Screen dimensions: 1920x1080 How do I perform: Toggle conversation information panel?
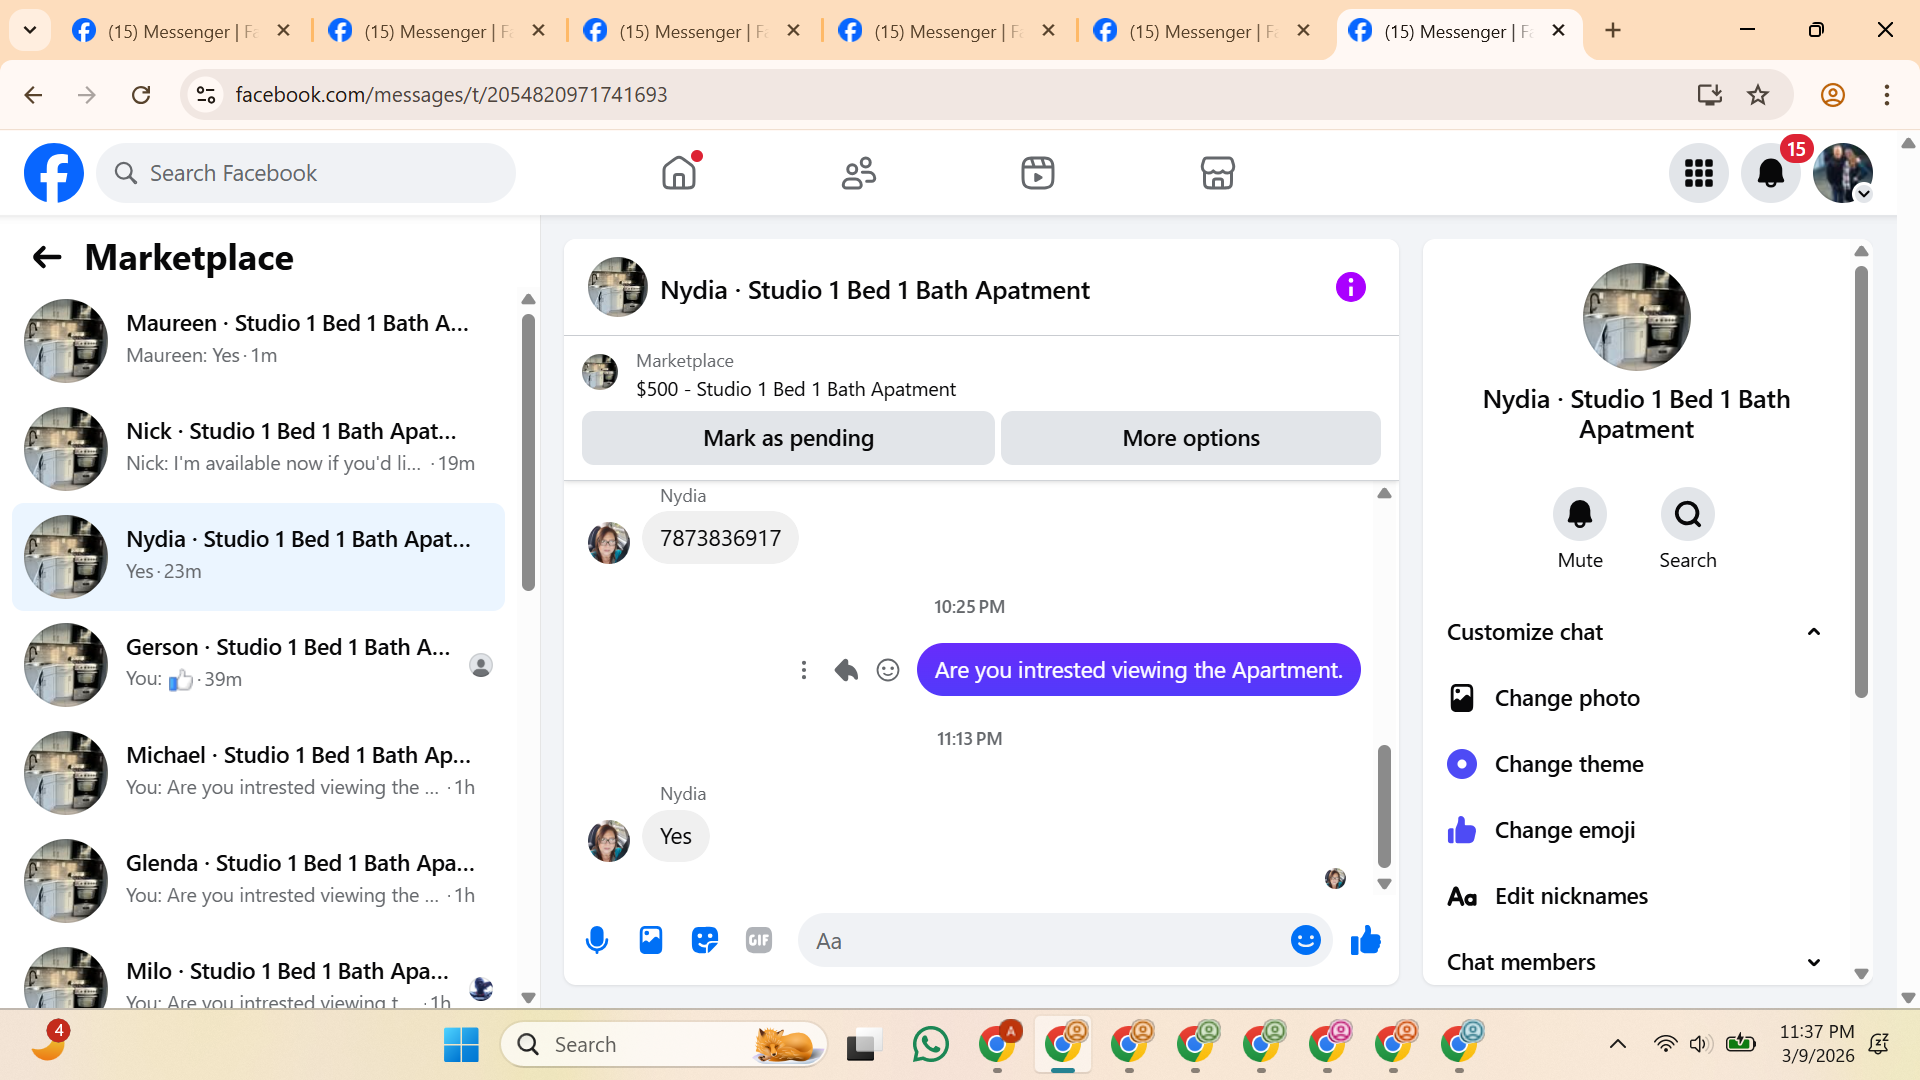1350,288
